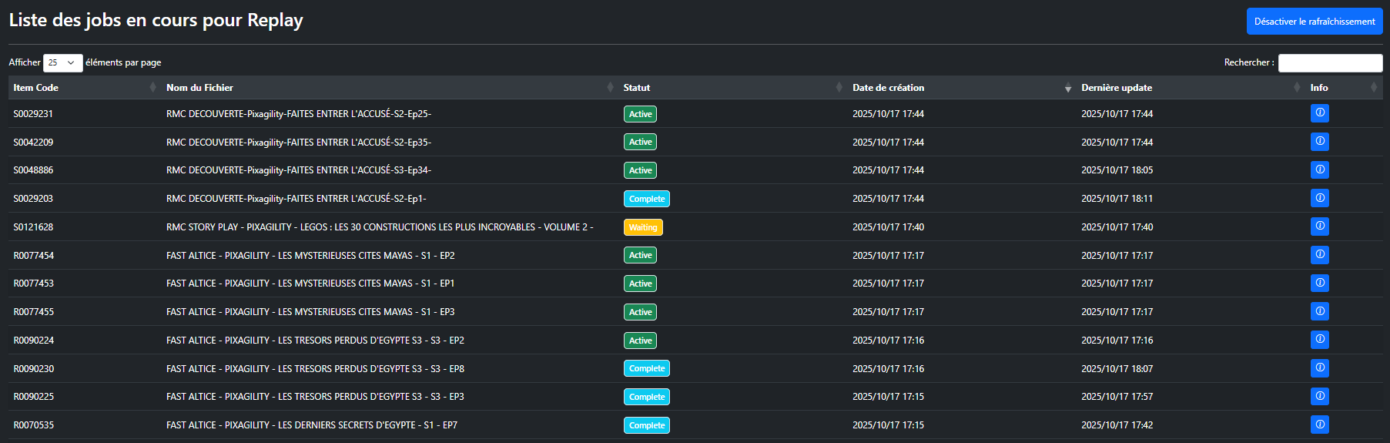Click file name MYSTERIEUSES CITES MAYAS S1 EP3

coord(310,312)
